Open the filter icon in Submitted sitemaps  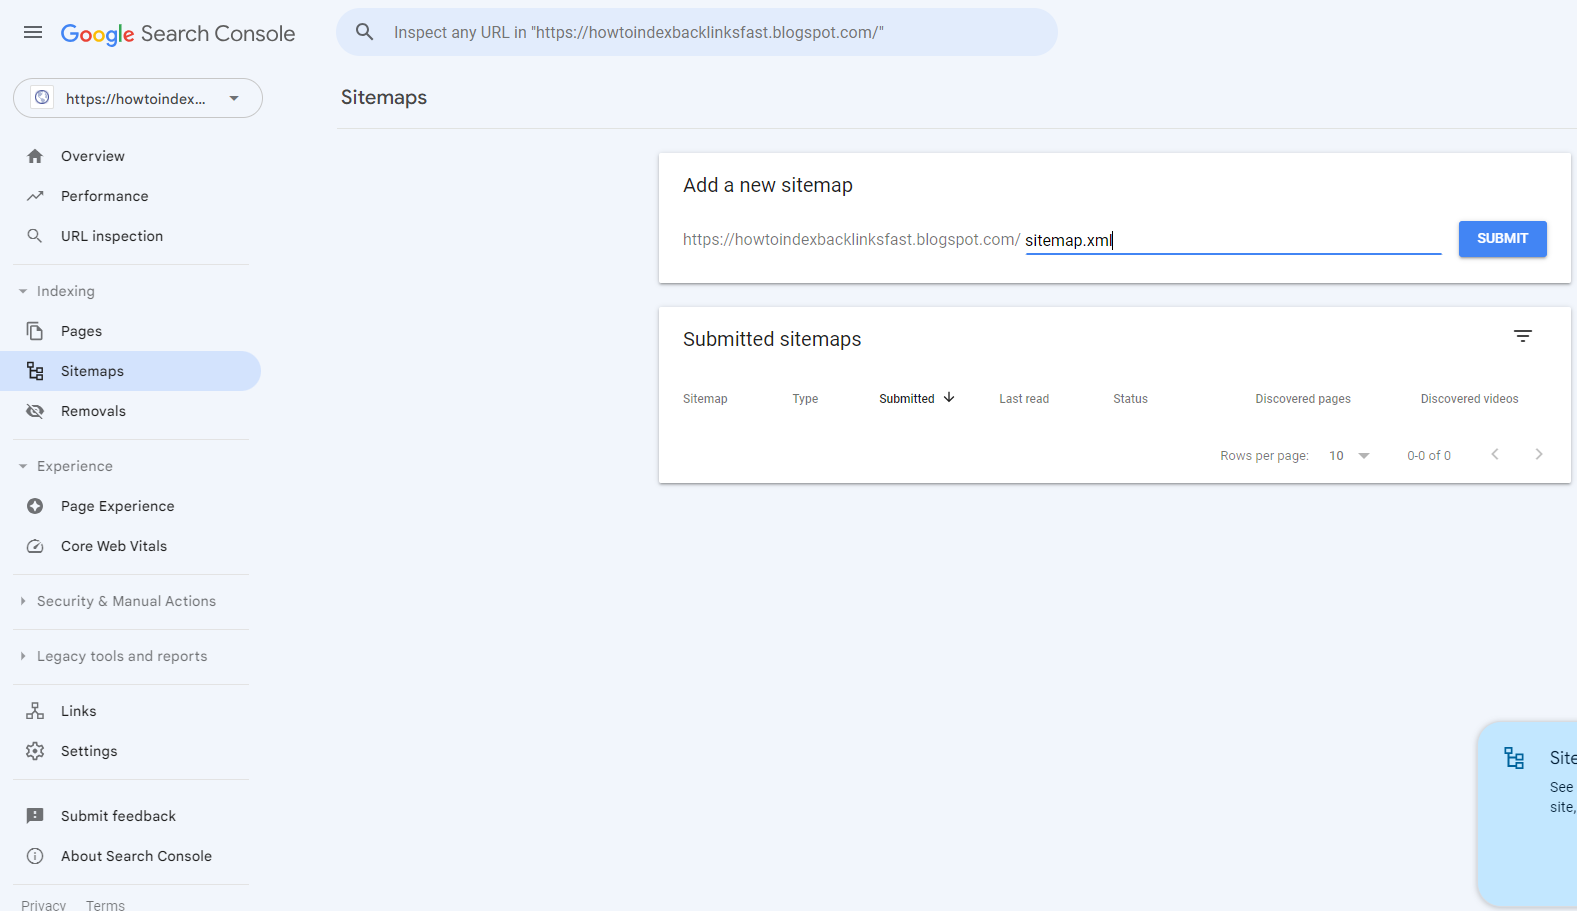pyautogui.click(x=1522, y=336)
